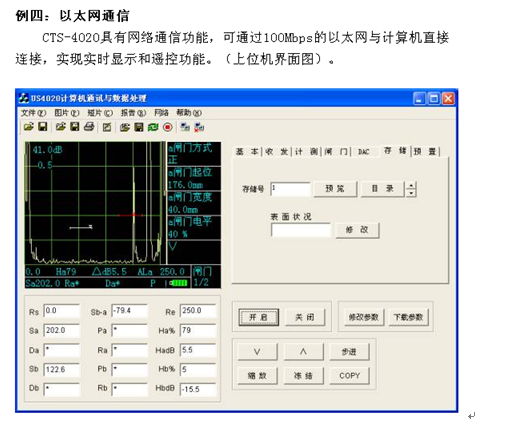Screen dimensions: 513x431
Task: Switch to the DAC tab
Action: click(x=363, y=152)
